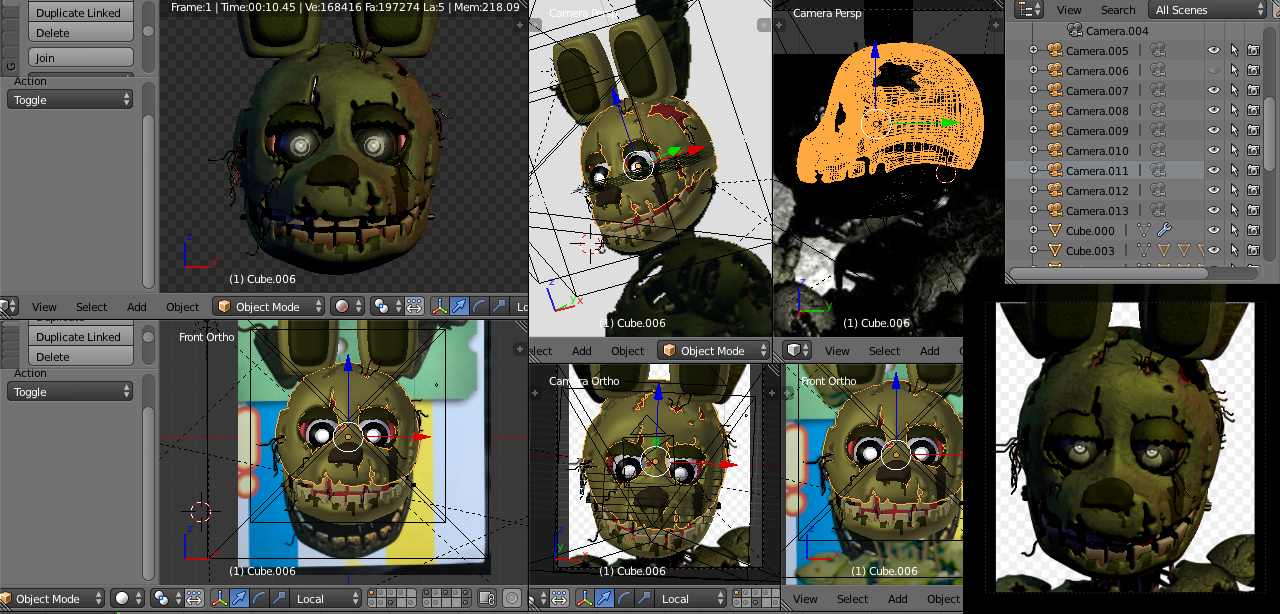This screenshot has height=614, width=1280.
Task: Toggle selectability cursor icon of Camera.008
Action: click(x=1234, y=110)
